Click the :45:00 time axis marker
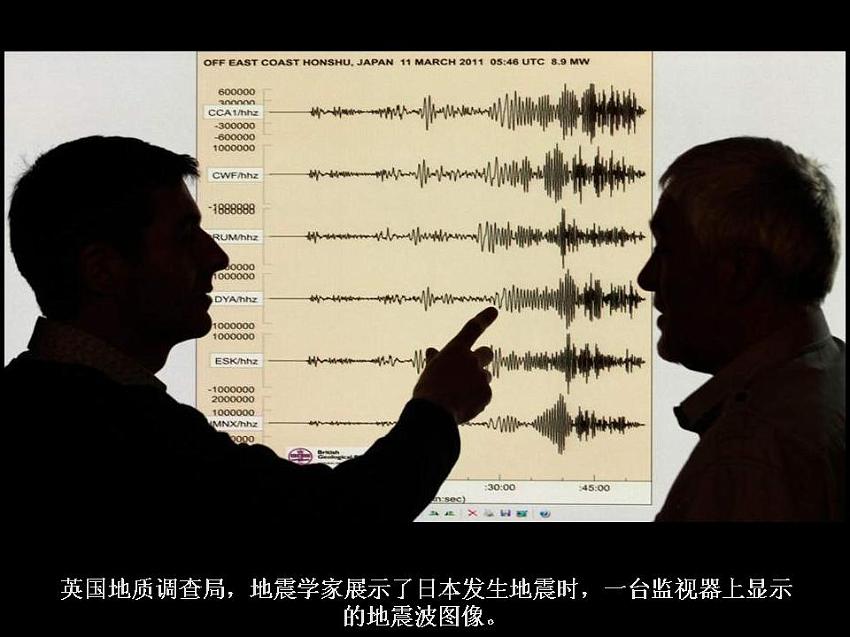Screen dimensions: 850x637 coord(594,488)
